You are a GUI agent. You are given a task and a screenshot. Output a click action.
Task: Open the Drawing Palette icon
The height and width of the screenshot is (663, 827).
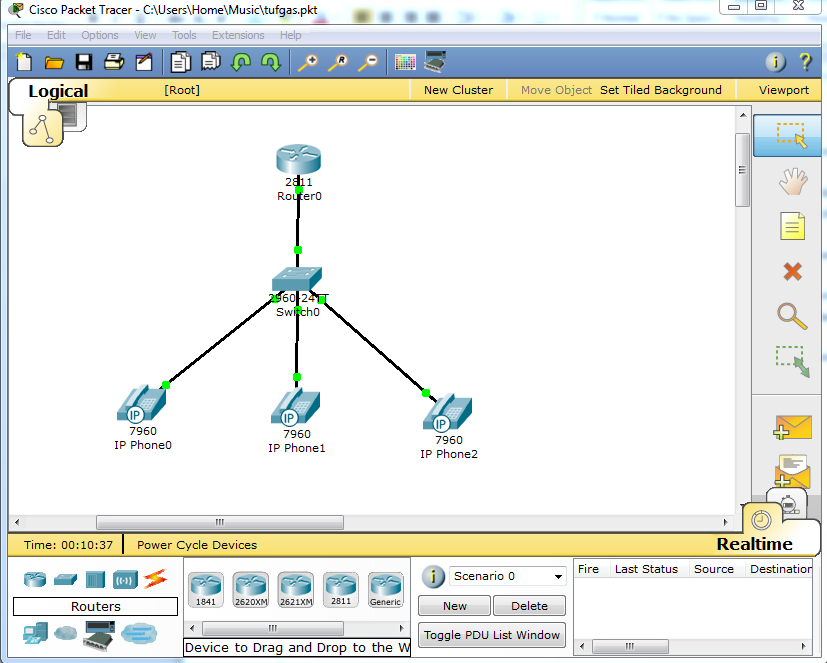point(405,63)
